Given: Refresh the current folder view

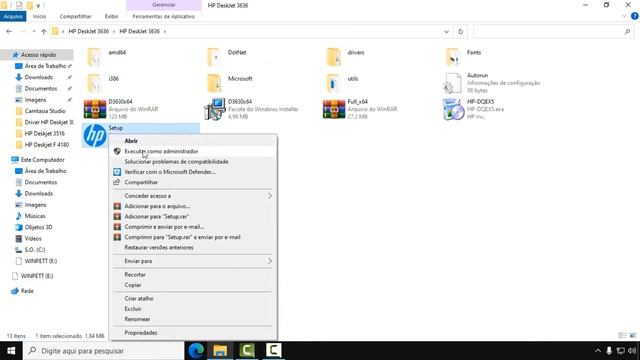Looking at the screenshot, I should pos(460,31).
